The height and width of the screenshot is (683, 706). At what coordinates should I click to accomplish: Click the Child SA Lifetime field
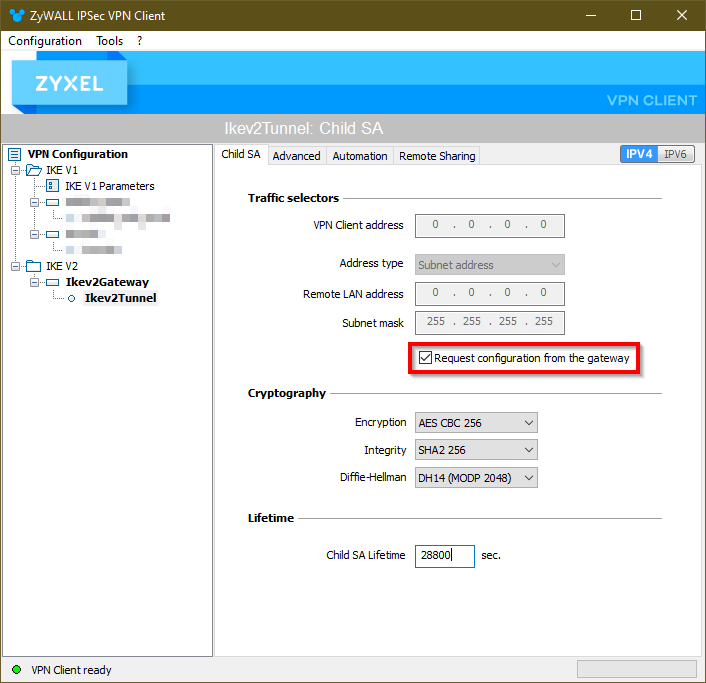tap(444, 555)
